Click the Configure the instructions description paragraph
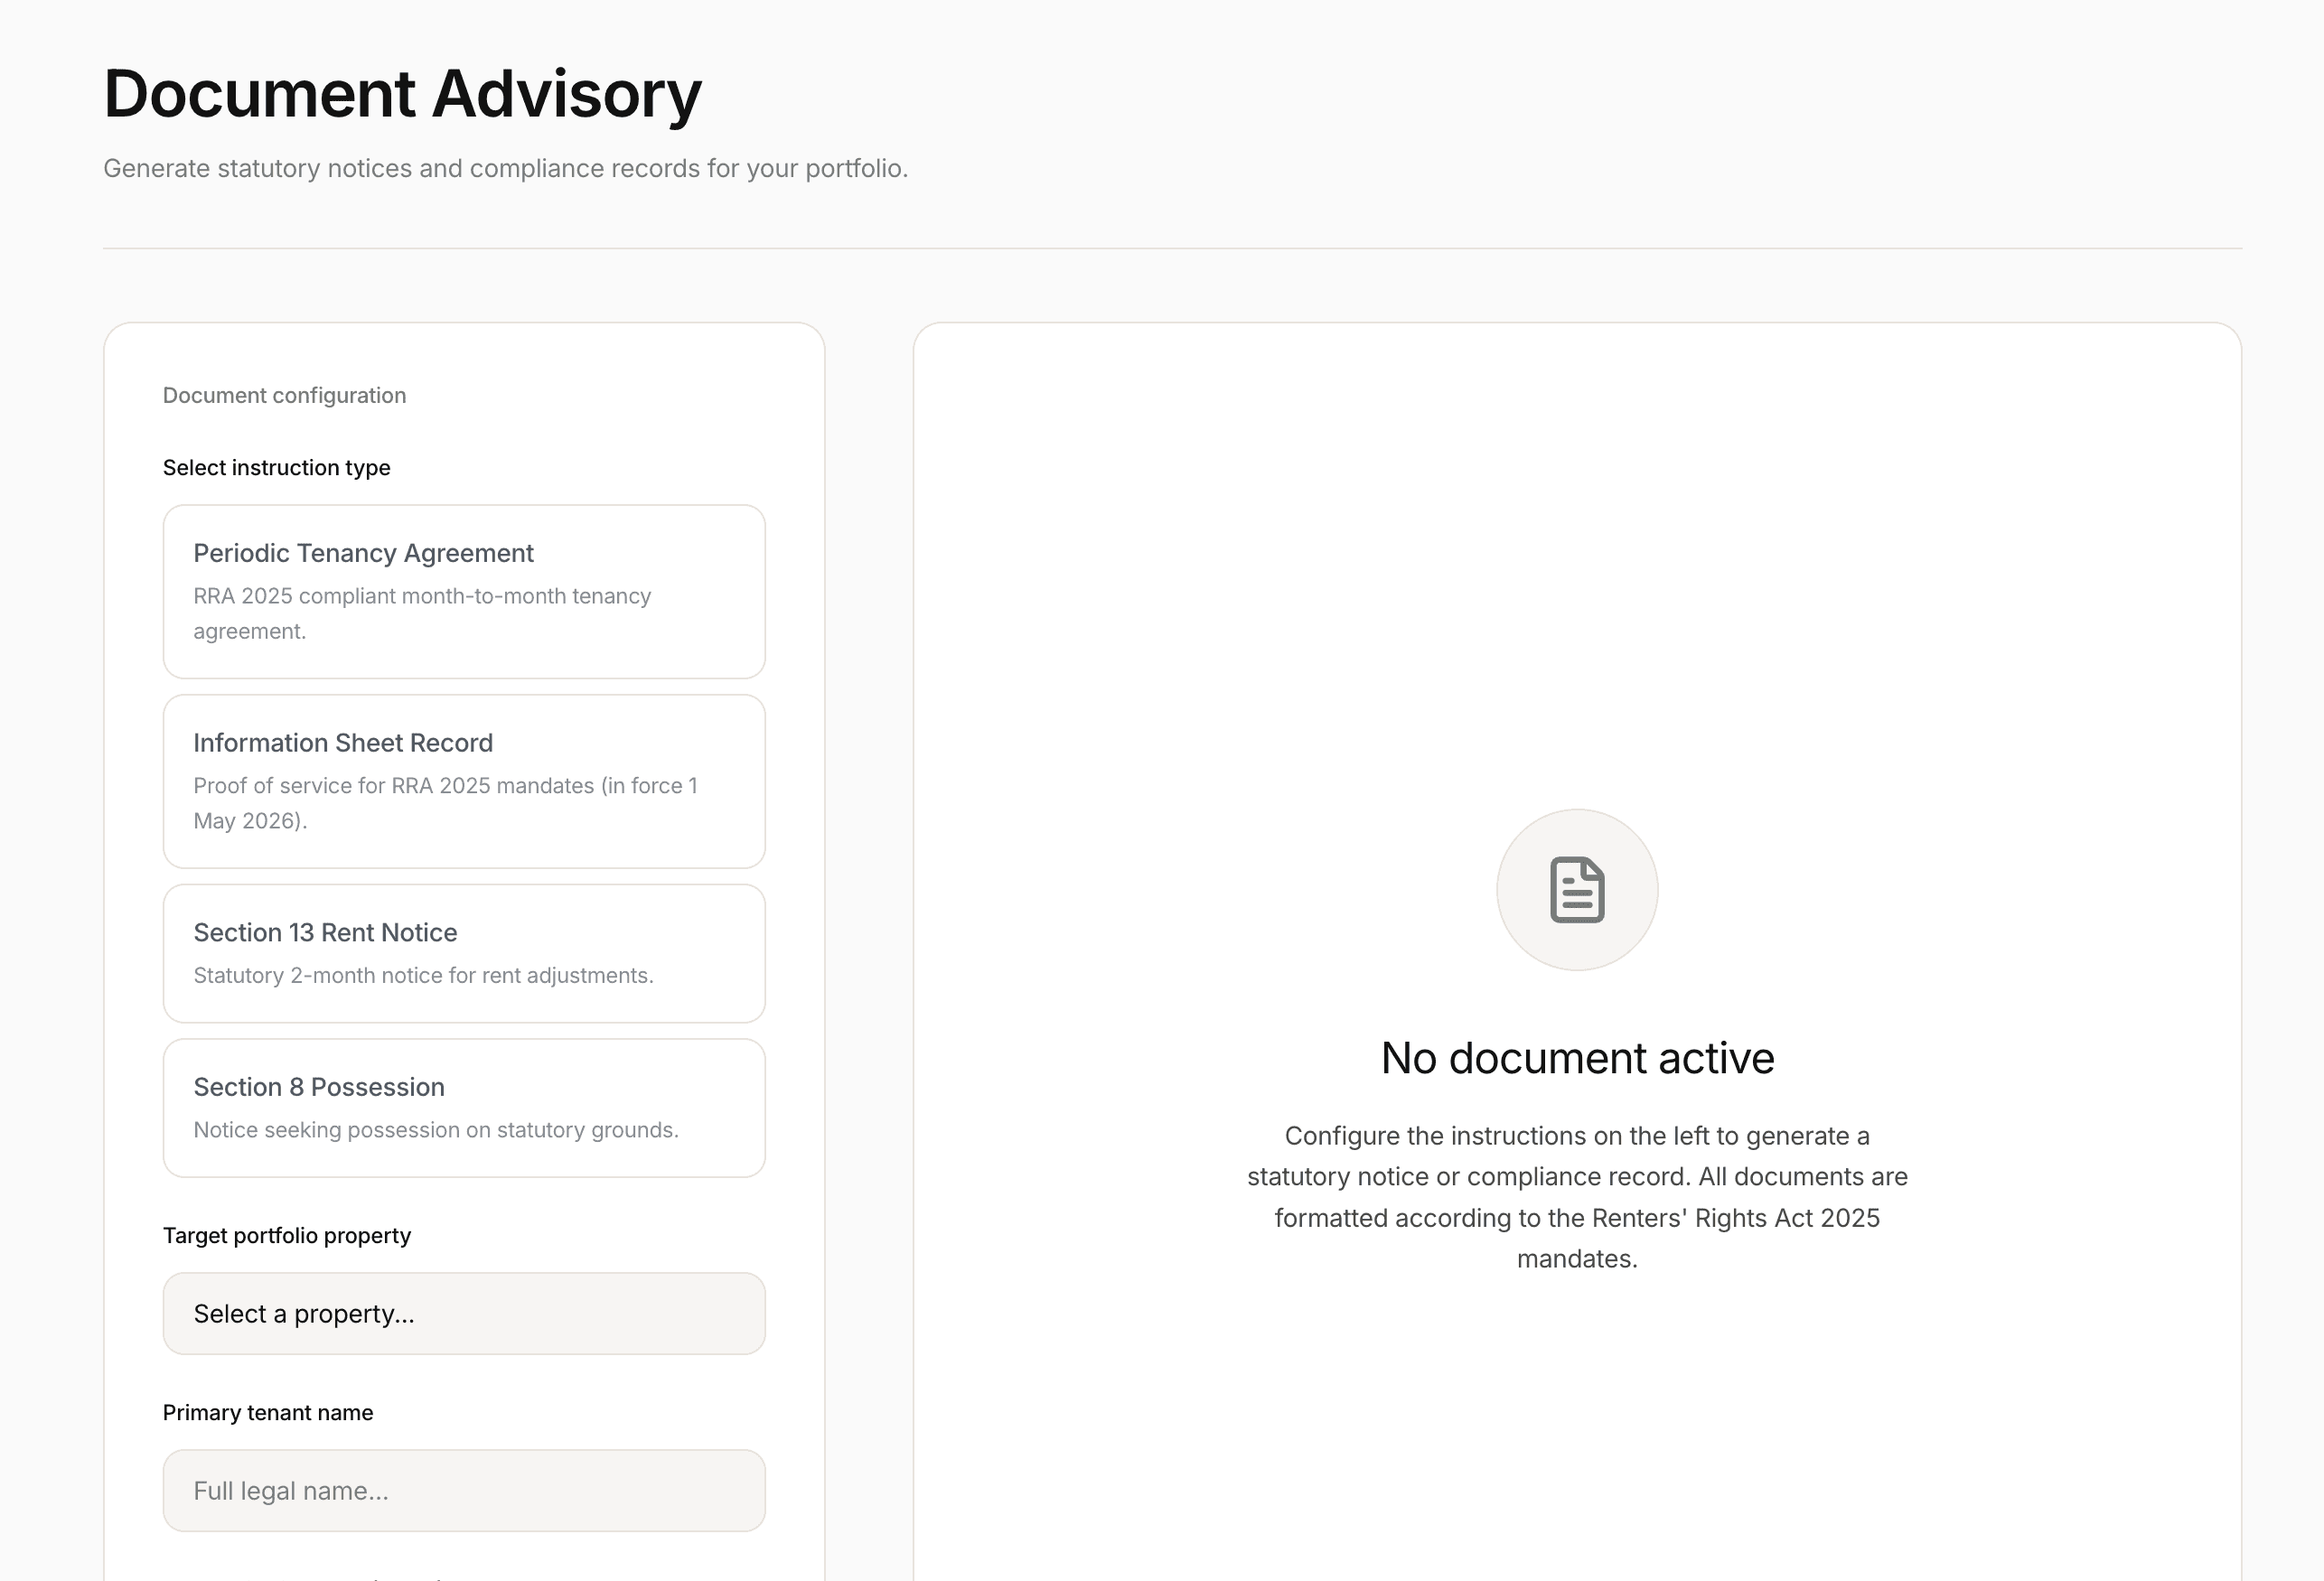Screen dimensions: 2324x1581 (x=1577, y=1197)
